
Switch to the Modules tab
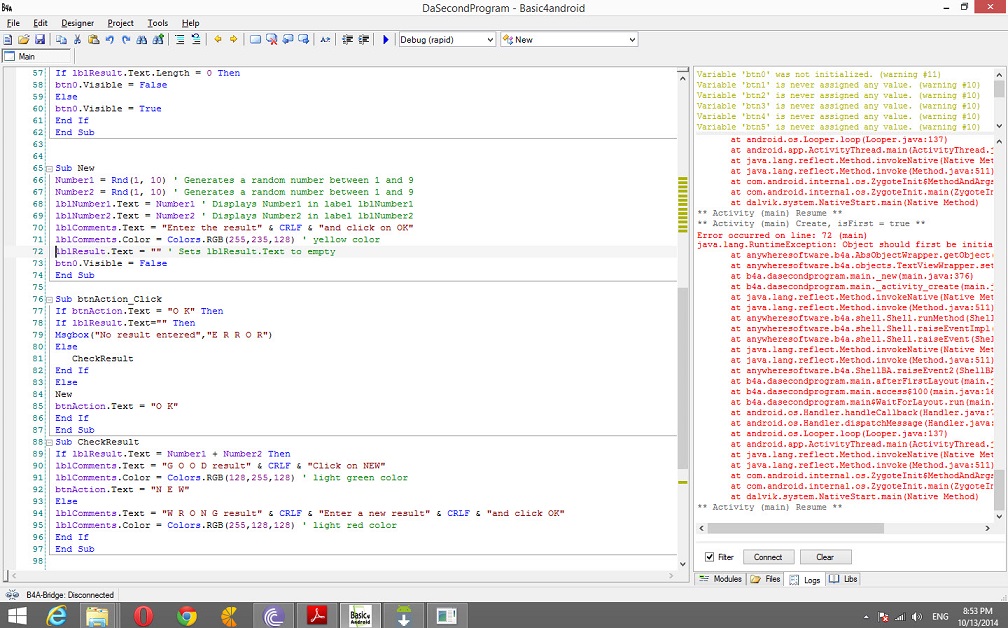721,579
